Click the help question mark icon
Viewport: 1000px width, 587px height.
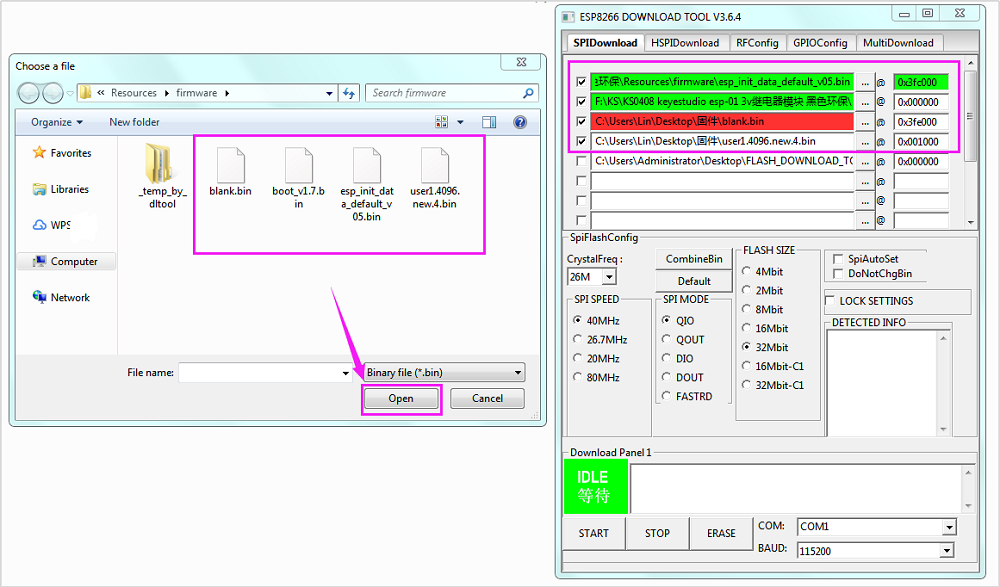(520, 122)
